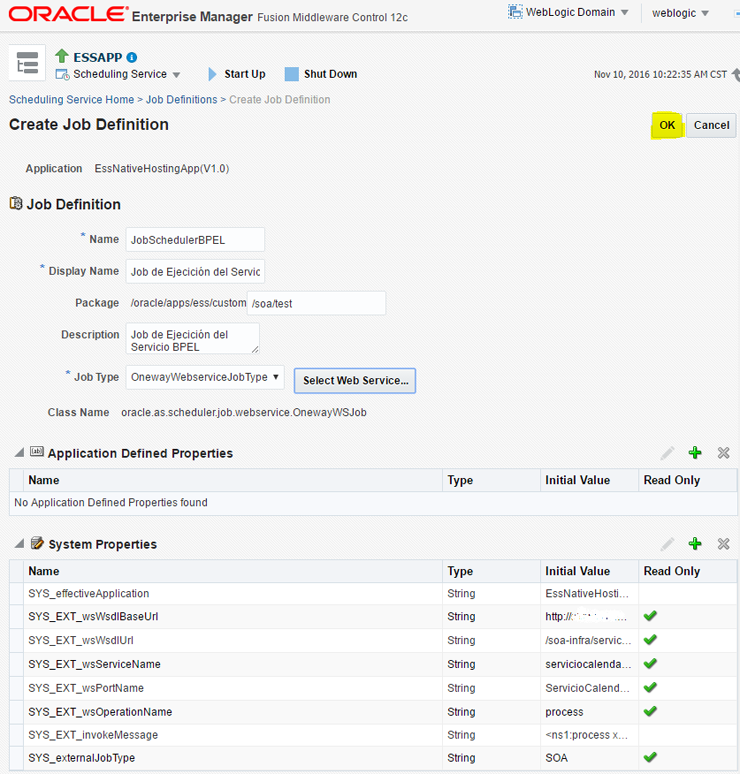This screenshot has width=740, height=774.
Task: Navigate to Job Definitions breadcrumb link
Action: coord(181,100)
